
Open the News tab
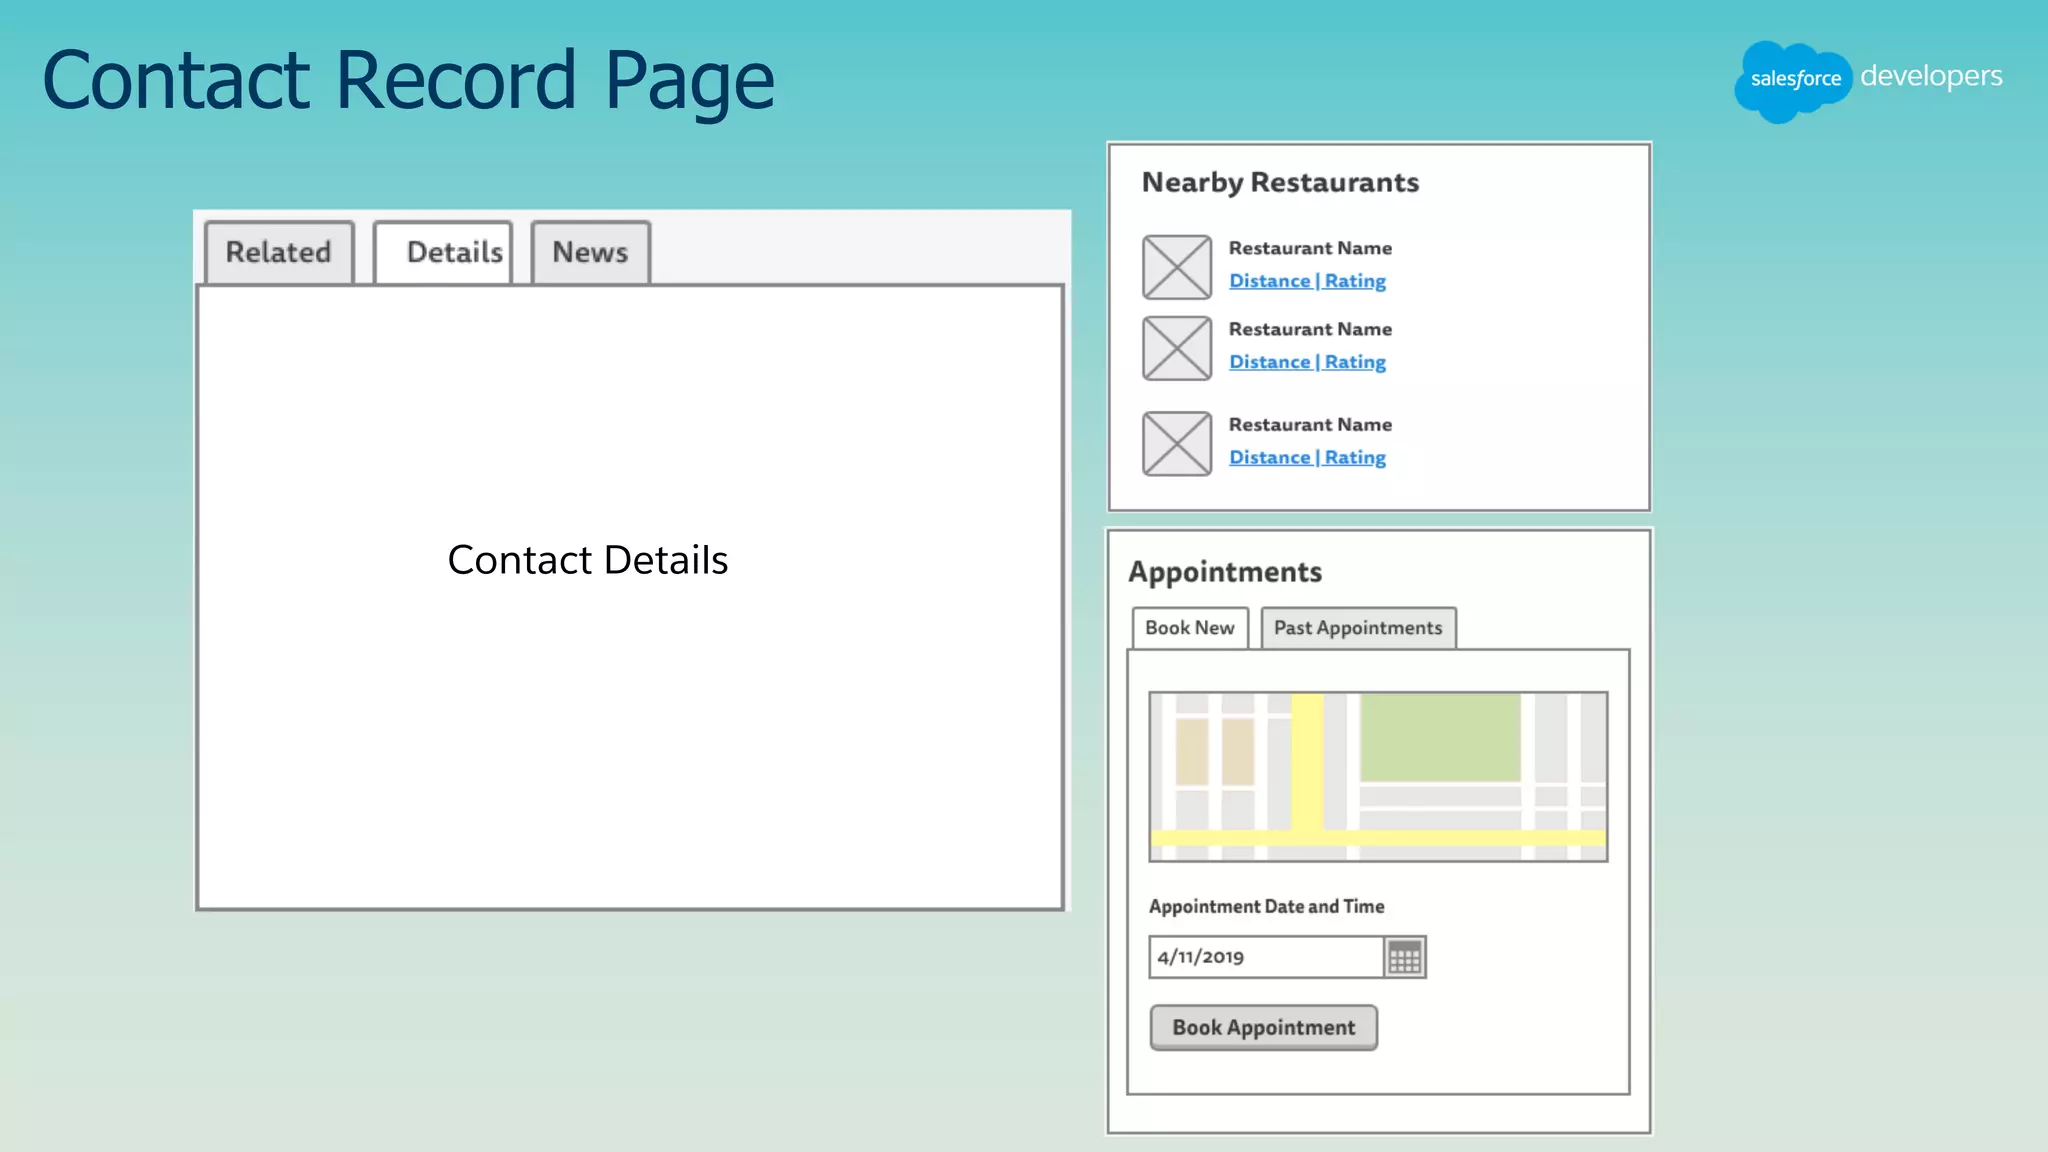click(x=591, y=252)
